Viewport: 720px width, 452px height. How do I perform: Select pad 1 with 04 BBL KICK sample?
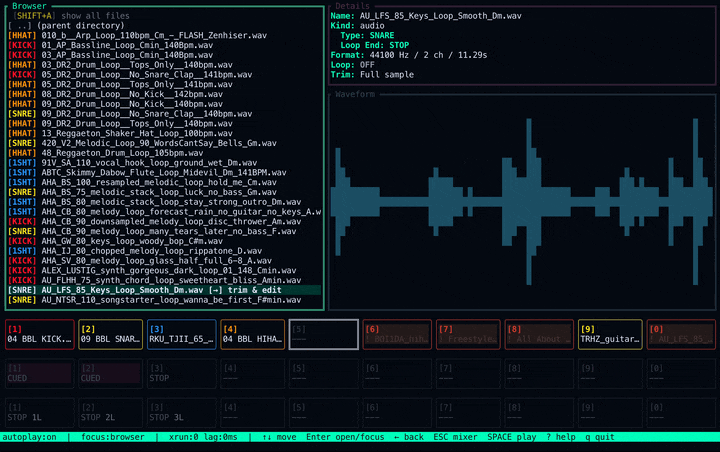pyautogui.click(x=39, y=334)
